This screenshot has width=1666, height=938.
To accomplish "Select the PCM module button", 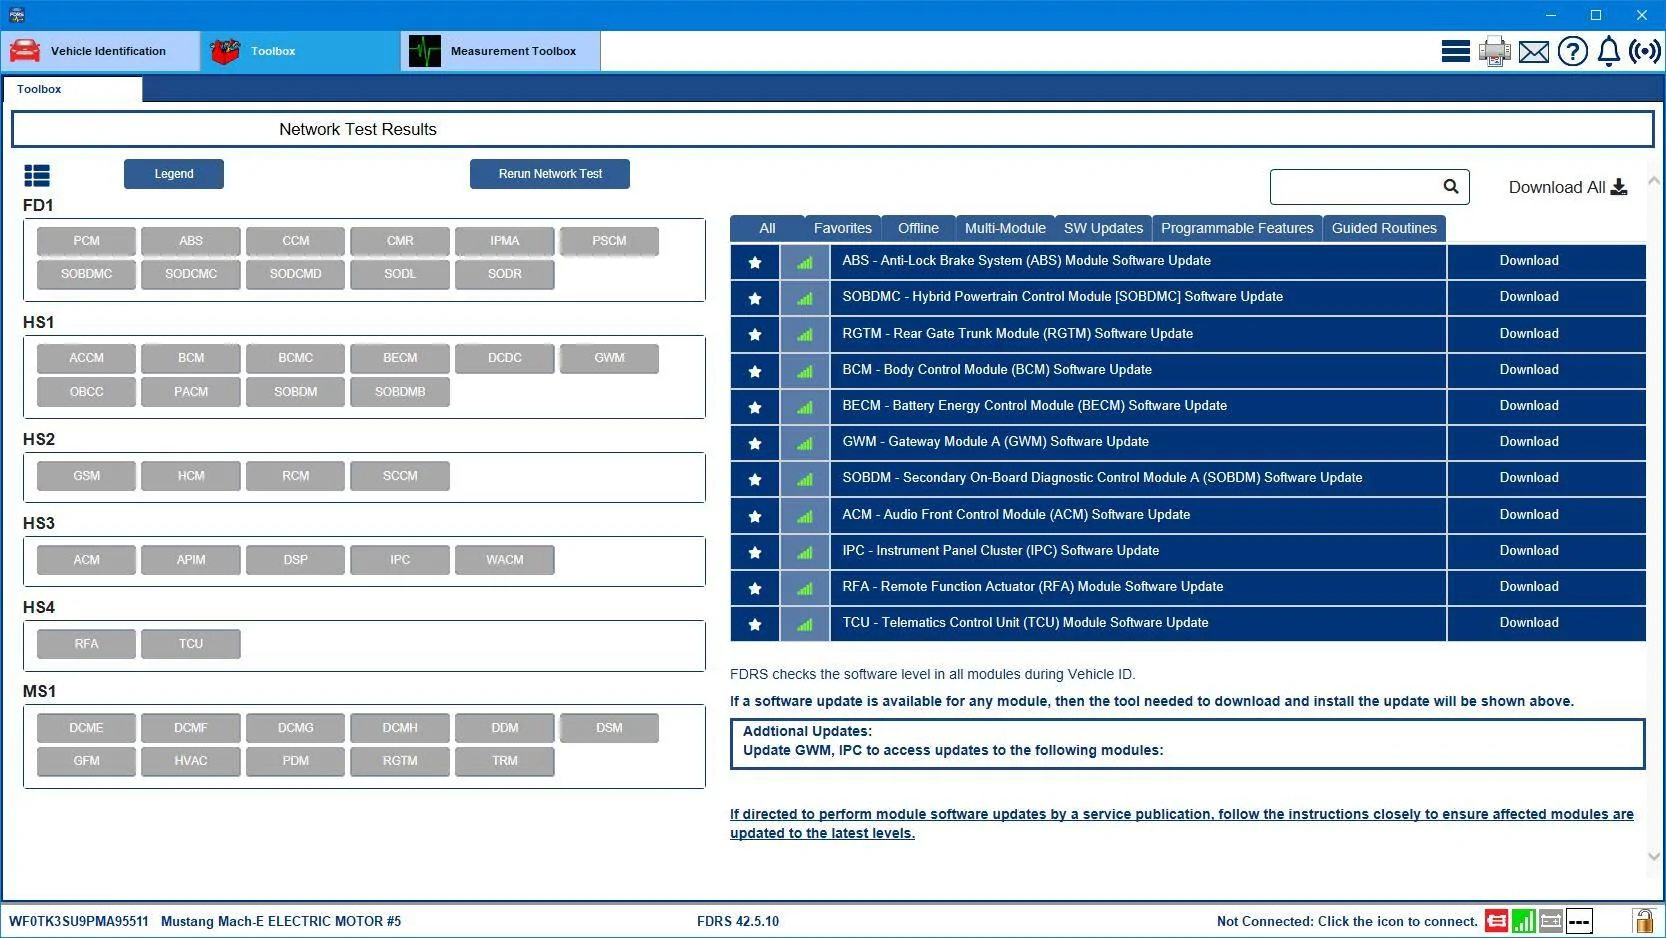I will click(x=87, y=241).
